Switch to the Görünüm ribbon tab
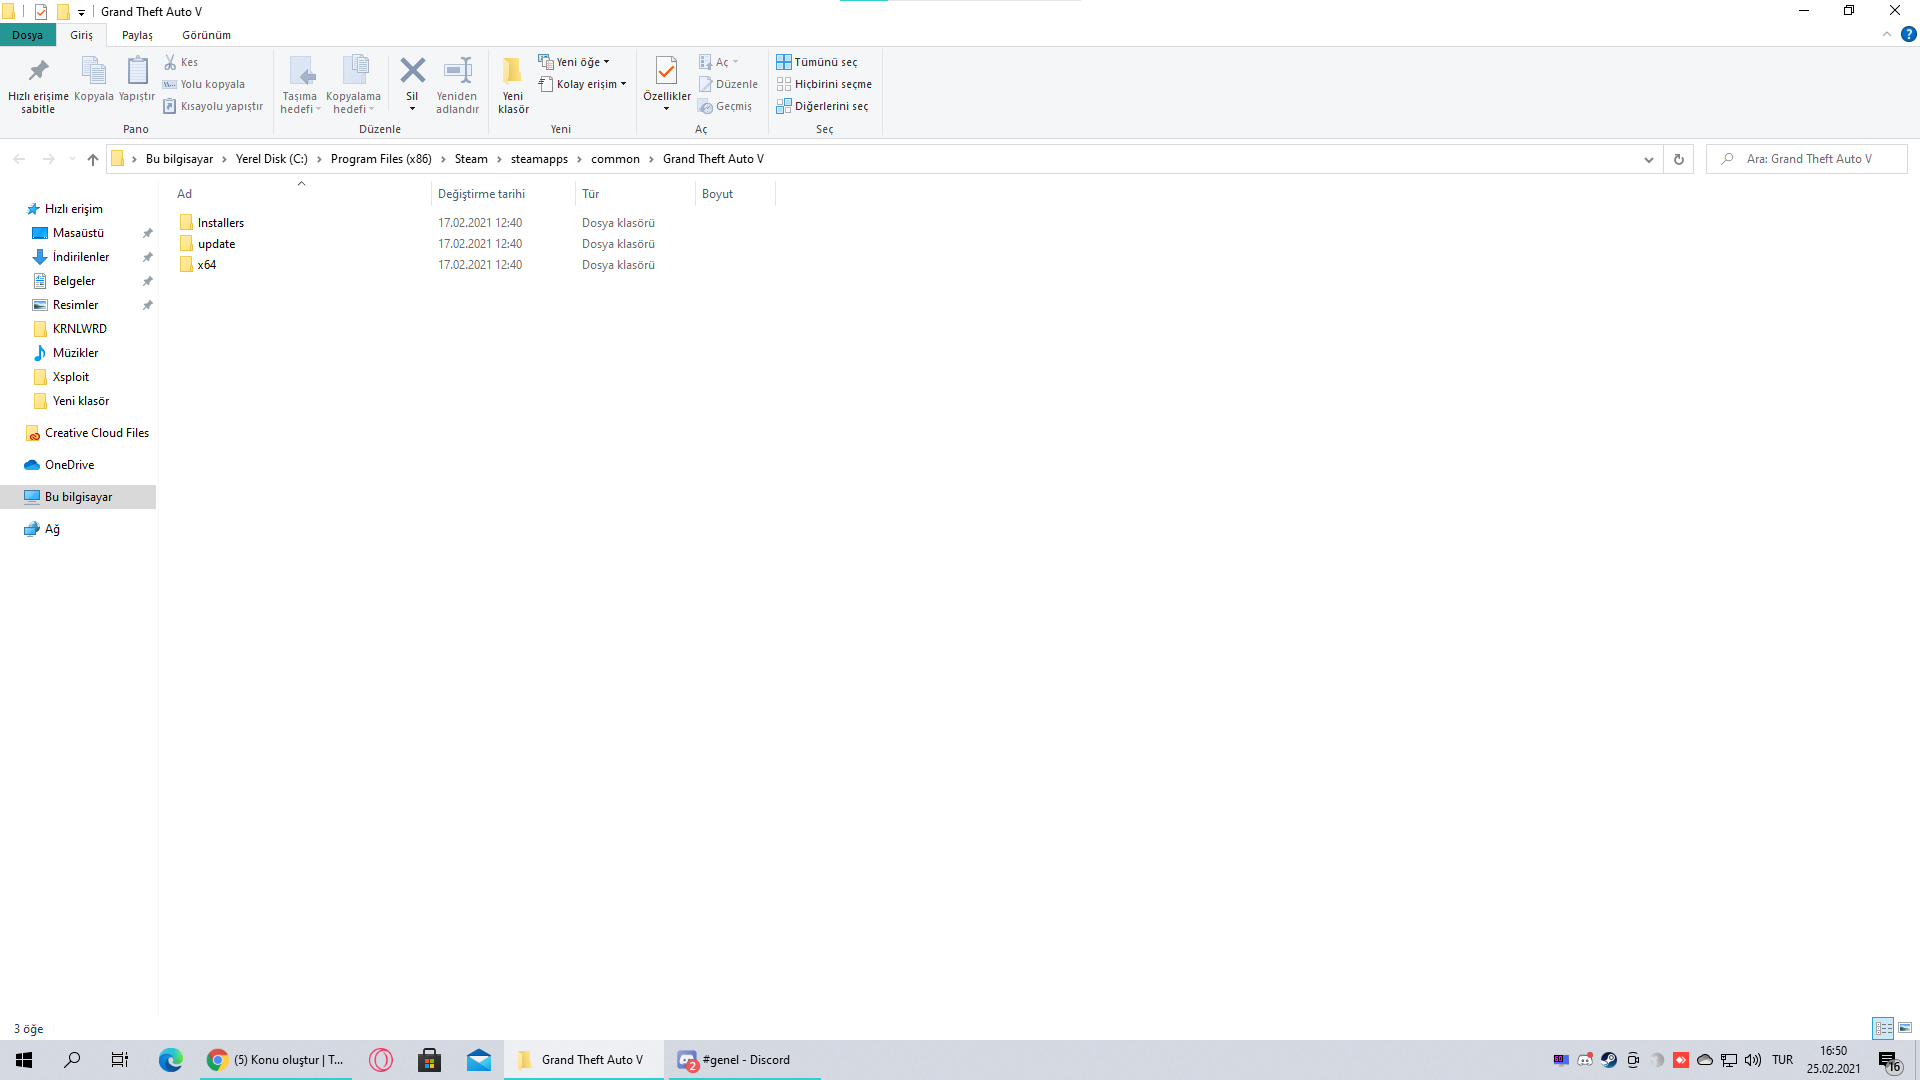This screenshot has height=1080, width=1920. pyautogui.click(x=206, y=35)
